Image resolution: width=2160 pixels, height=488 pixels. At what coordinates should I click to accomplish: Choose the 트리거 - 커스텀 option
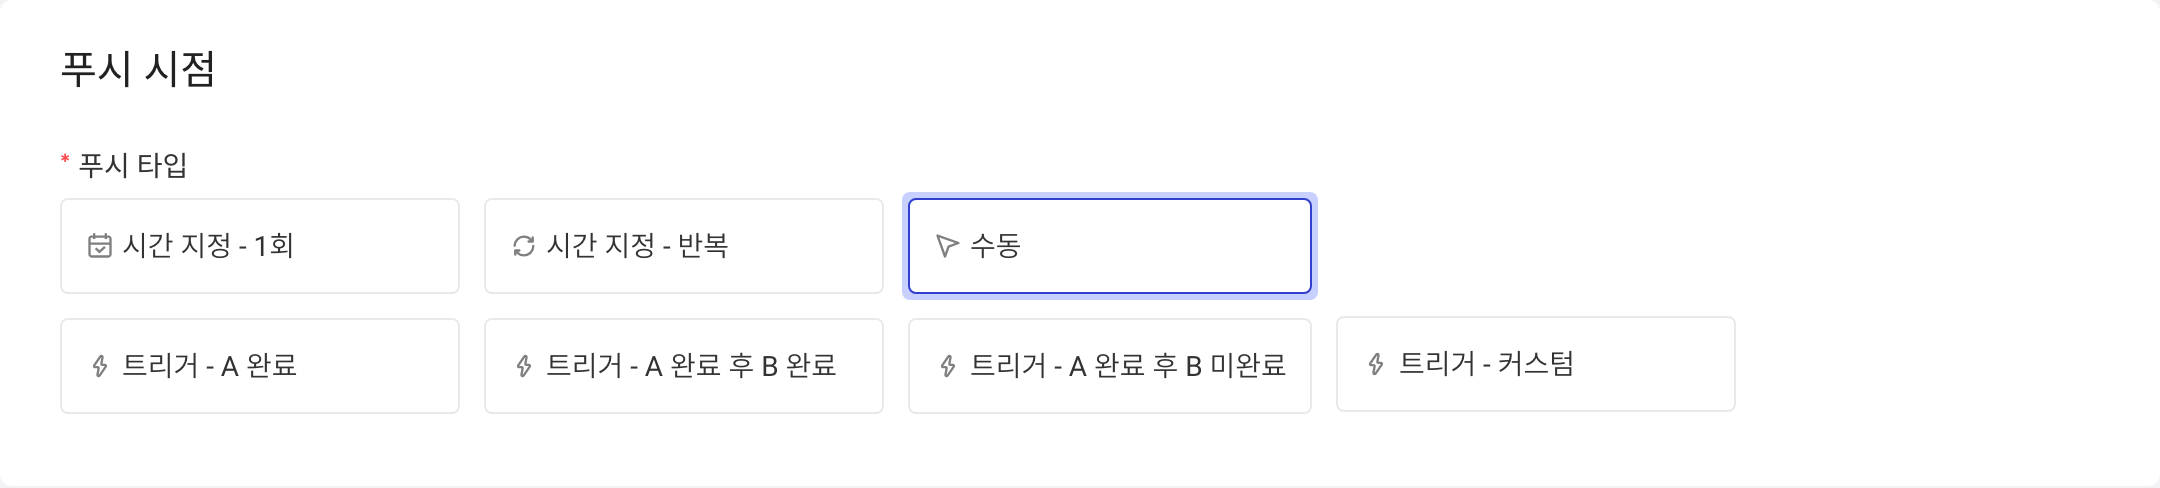pyautogui.click(x=1536, y=364)
